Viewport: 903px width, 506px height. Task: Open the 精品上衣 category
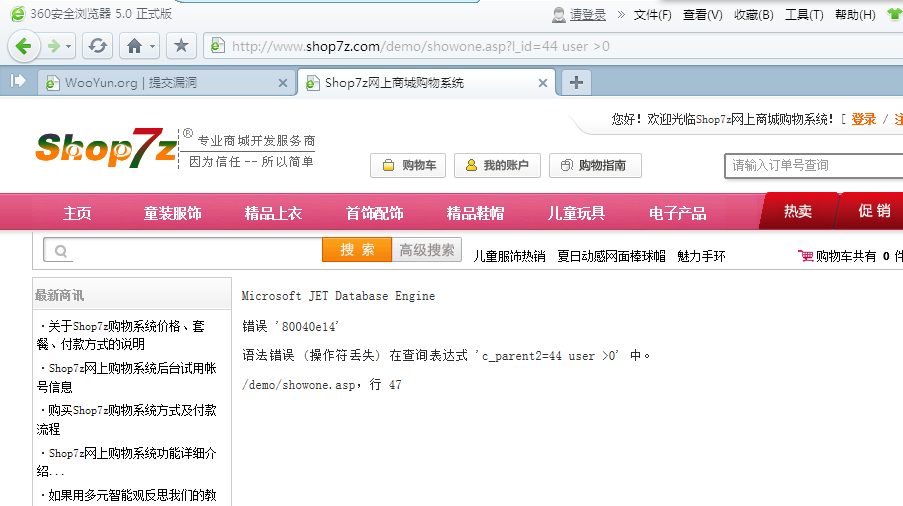[x=273, y=213]
